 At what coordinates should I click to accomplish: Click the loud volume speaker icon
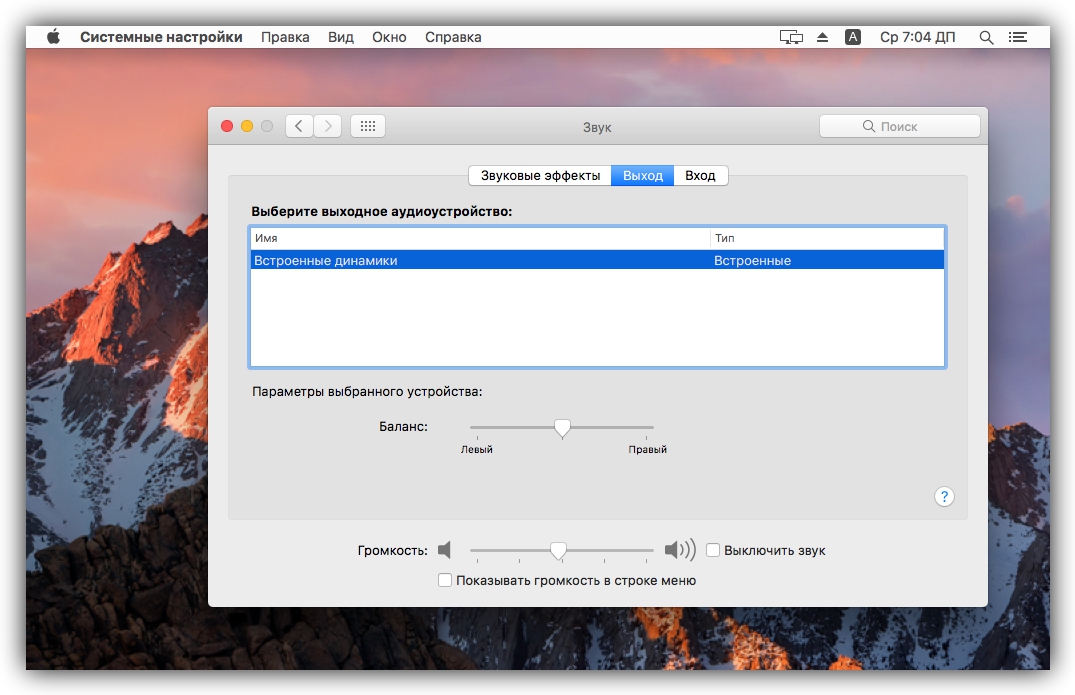point(679,550)
